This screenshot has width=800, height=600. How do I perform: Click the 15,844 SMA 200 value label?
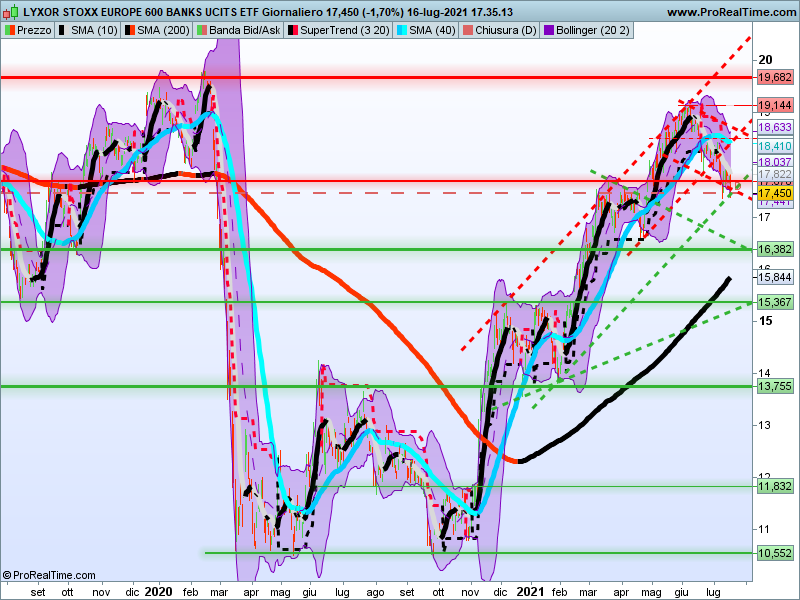[775, 278]
